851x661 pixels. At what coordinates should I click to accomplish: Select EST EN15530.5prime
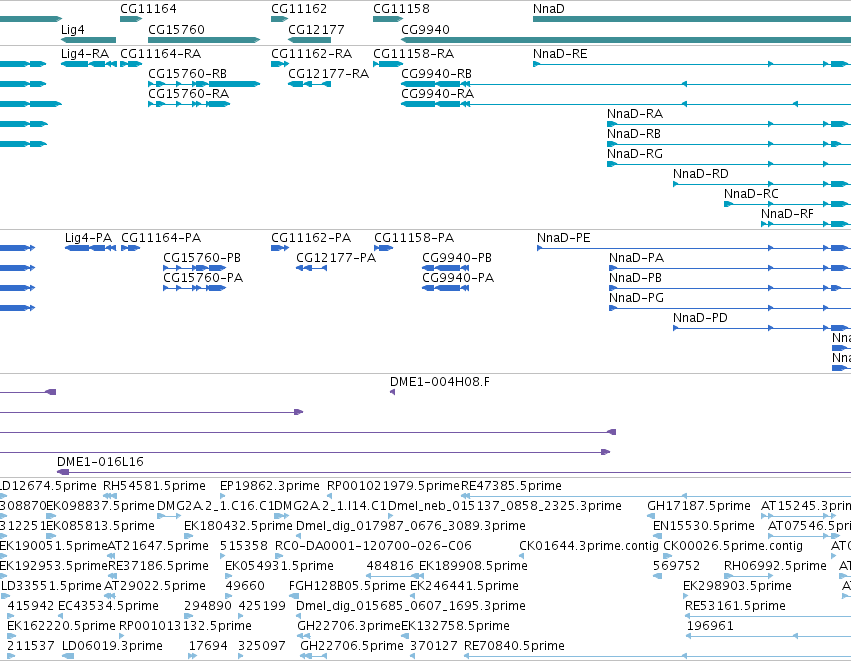(x=703, y=526)
